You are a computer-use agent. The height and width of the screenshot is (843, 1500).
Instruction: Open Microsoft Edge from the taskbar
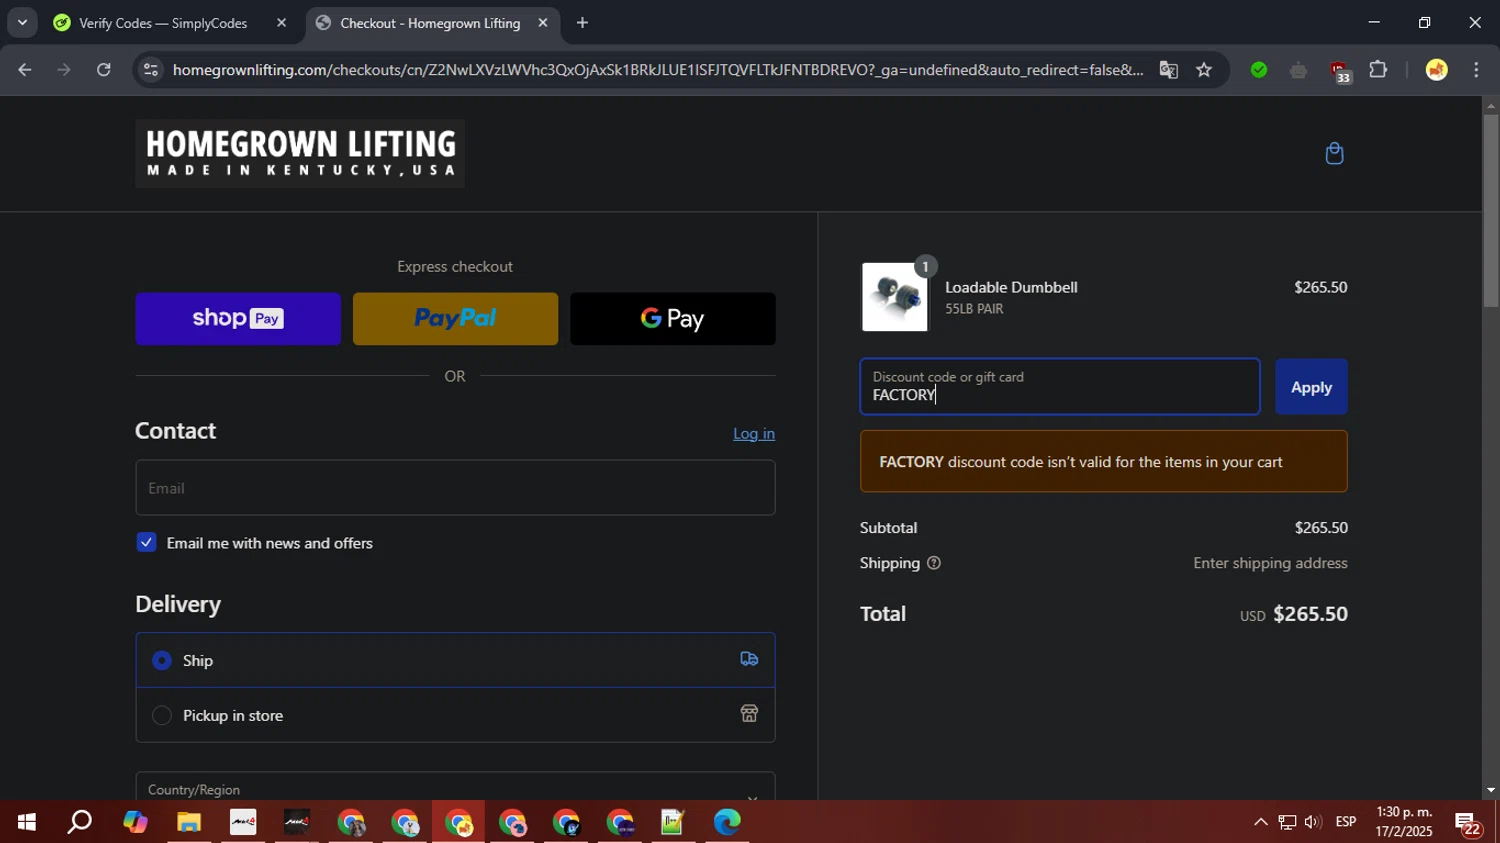[727, 822]
